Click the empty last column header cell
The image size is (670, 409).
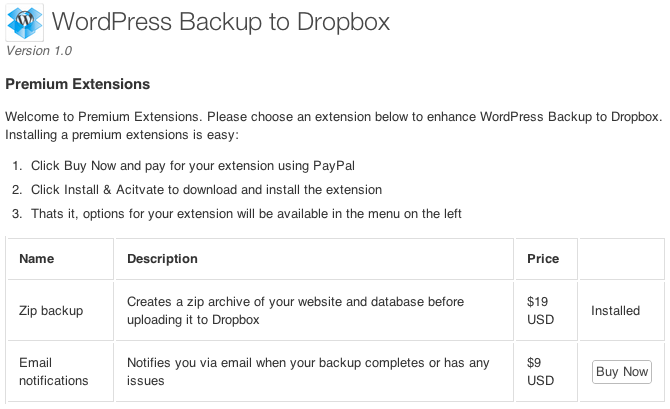pos(621,259)
